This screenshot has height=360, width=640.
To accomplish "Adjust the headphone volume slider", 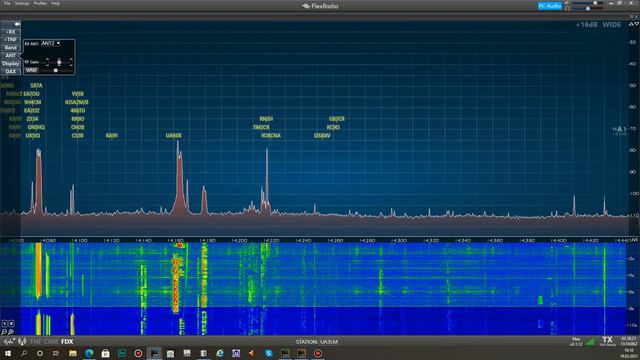I will coord(588,8).
